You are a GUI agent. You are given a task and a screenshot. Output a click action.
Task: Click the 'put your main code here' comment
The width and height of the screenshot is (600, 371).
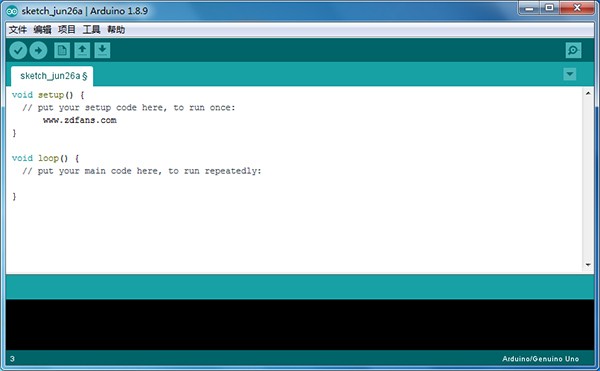pyautogui.click(x=142, y=171)
